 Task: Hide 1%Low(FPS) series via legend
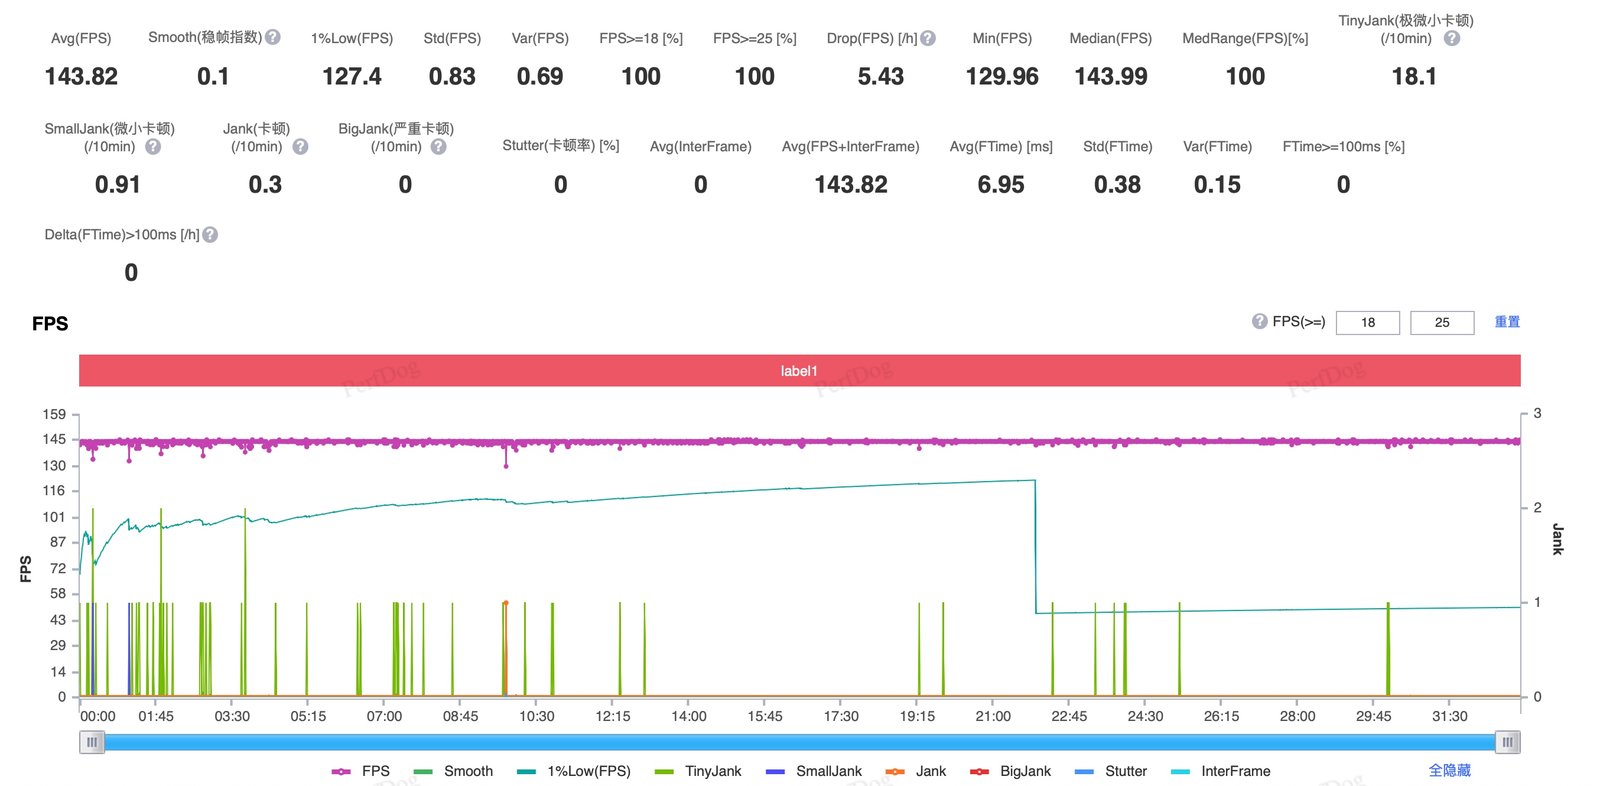(574, 771)
